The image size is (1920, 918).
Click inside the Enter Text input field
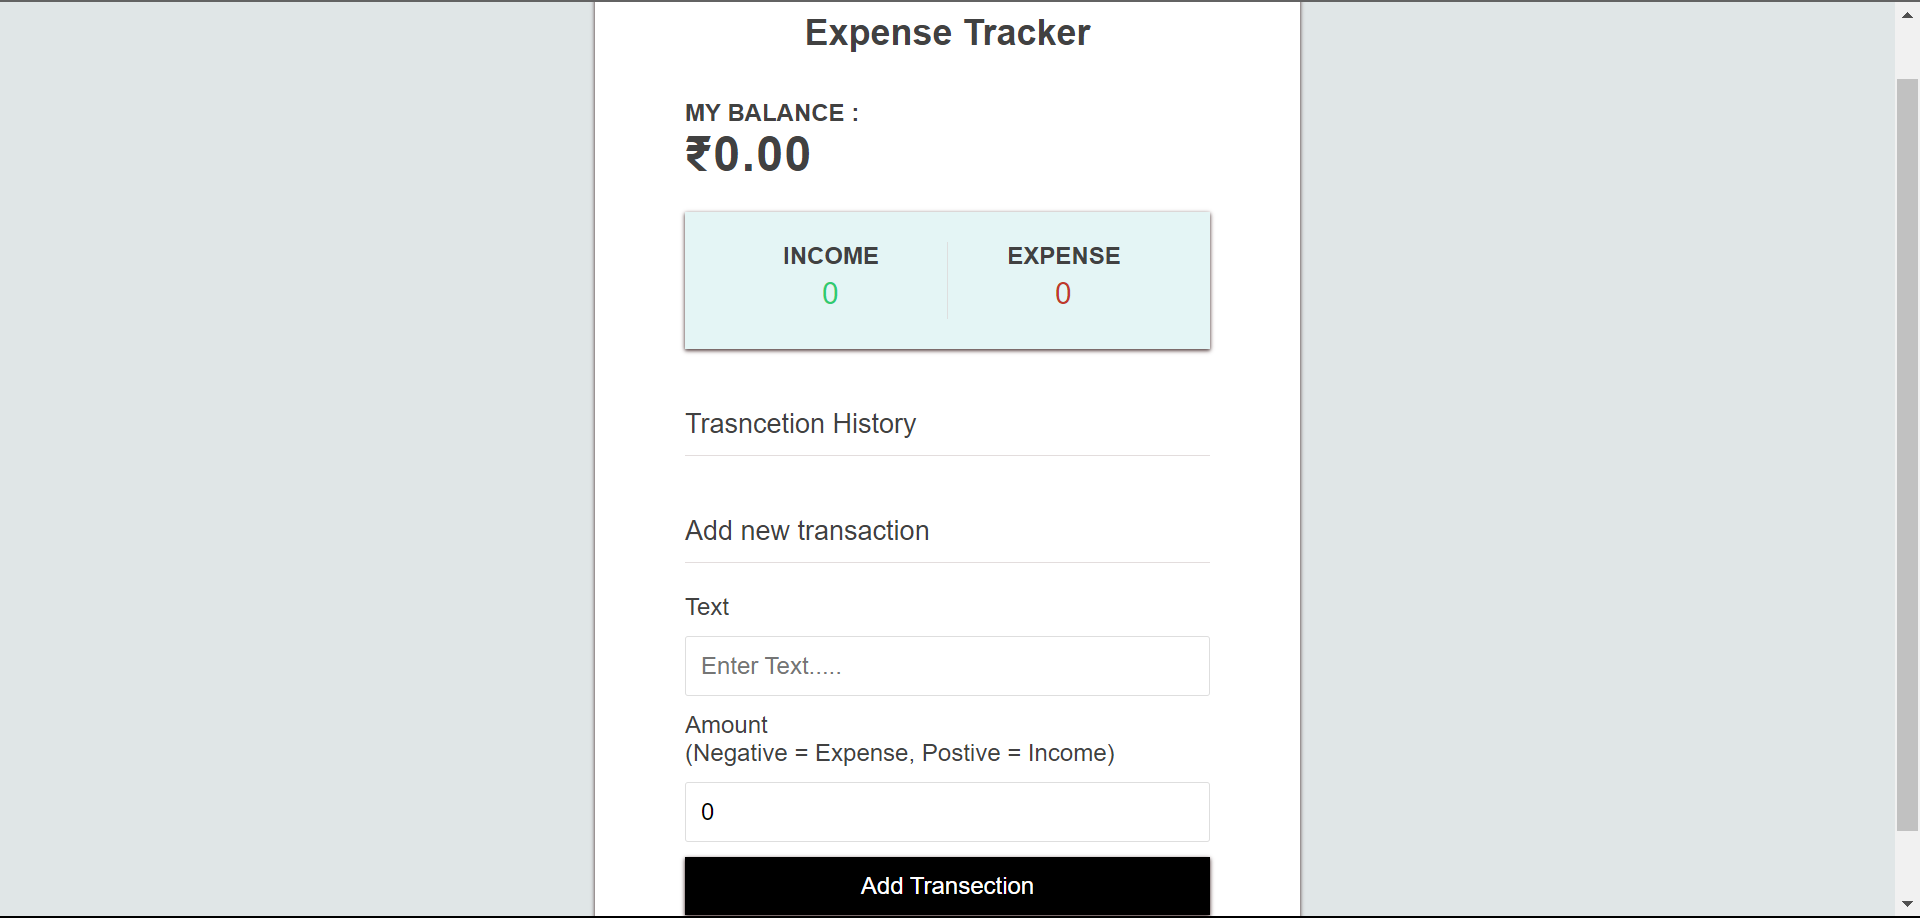pos(946,666)
